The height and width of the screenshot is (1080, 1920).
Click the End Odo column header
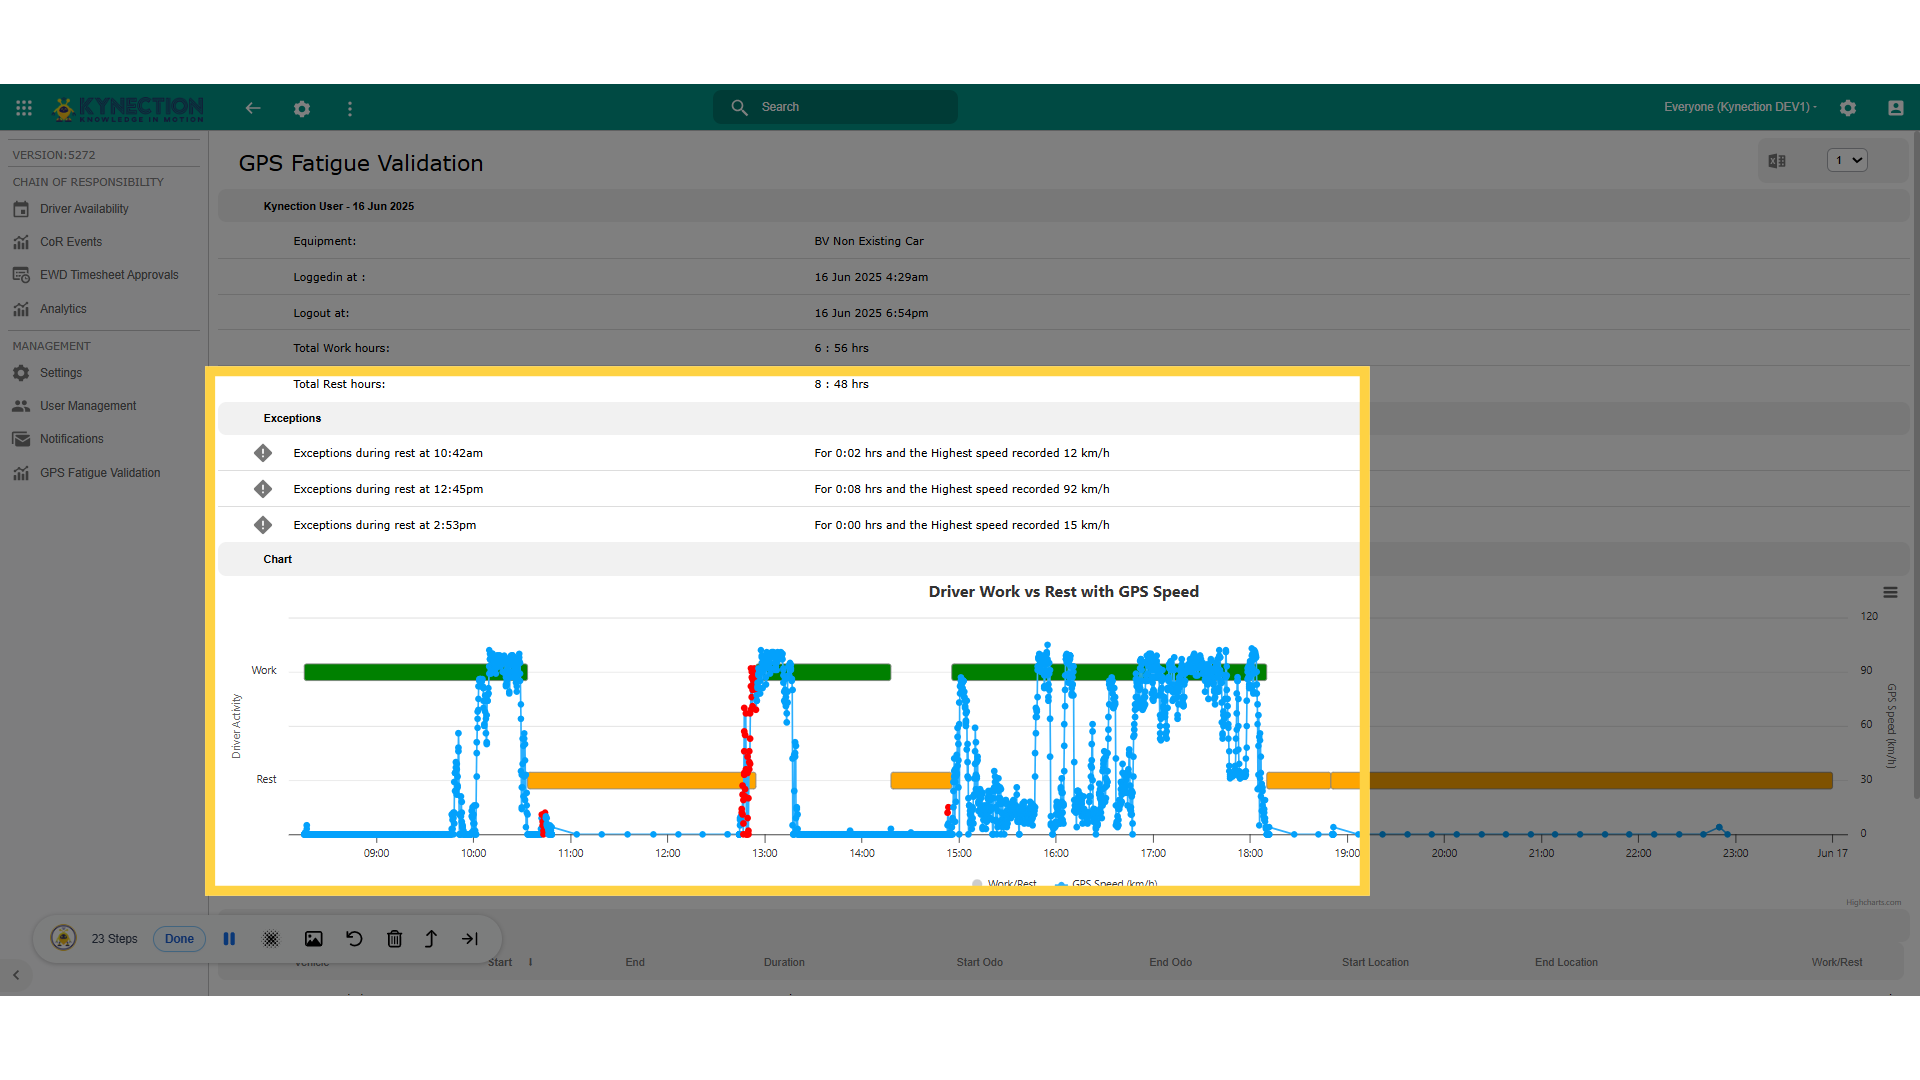(1170, 962)
